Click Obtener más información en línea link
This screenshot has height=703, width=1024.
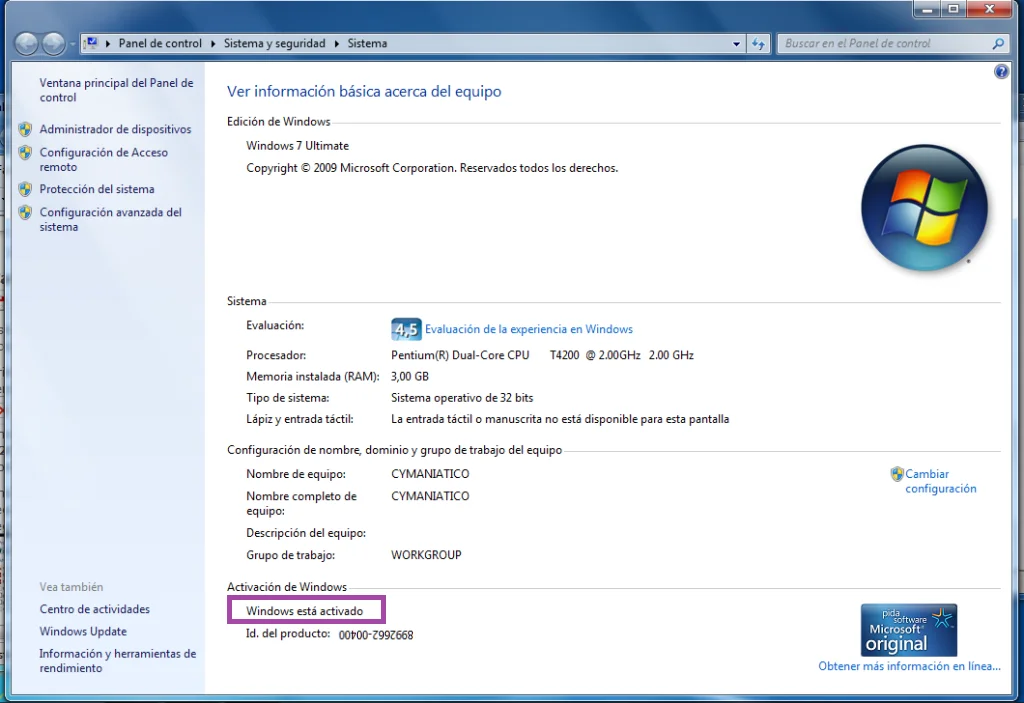(909, 666)
